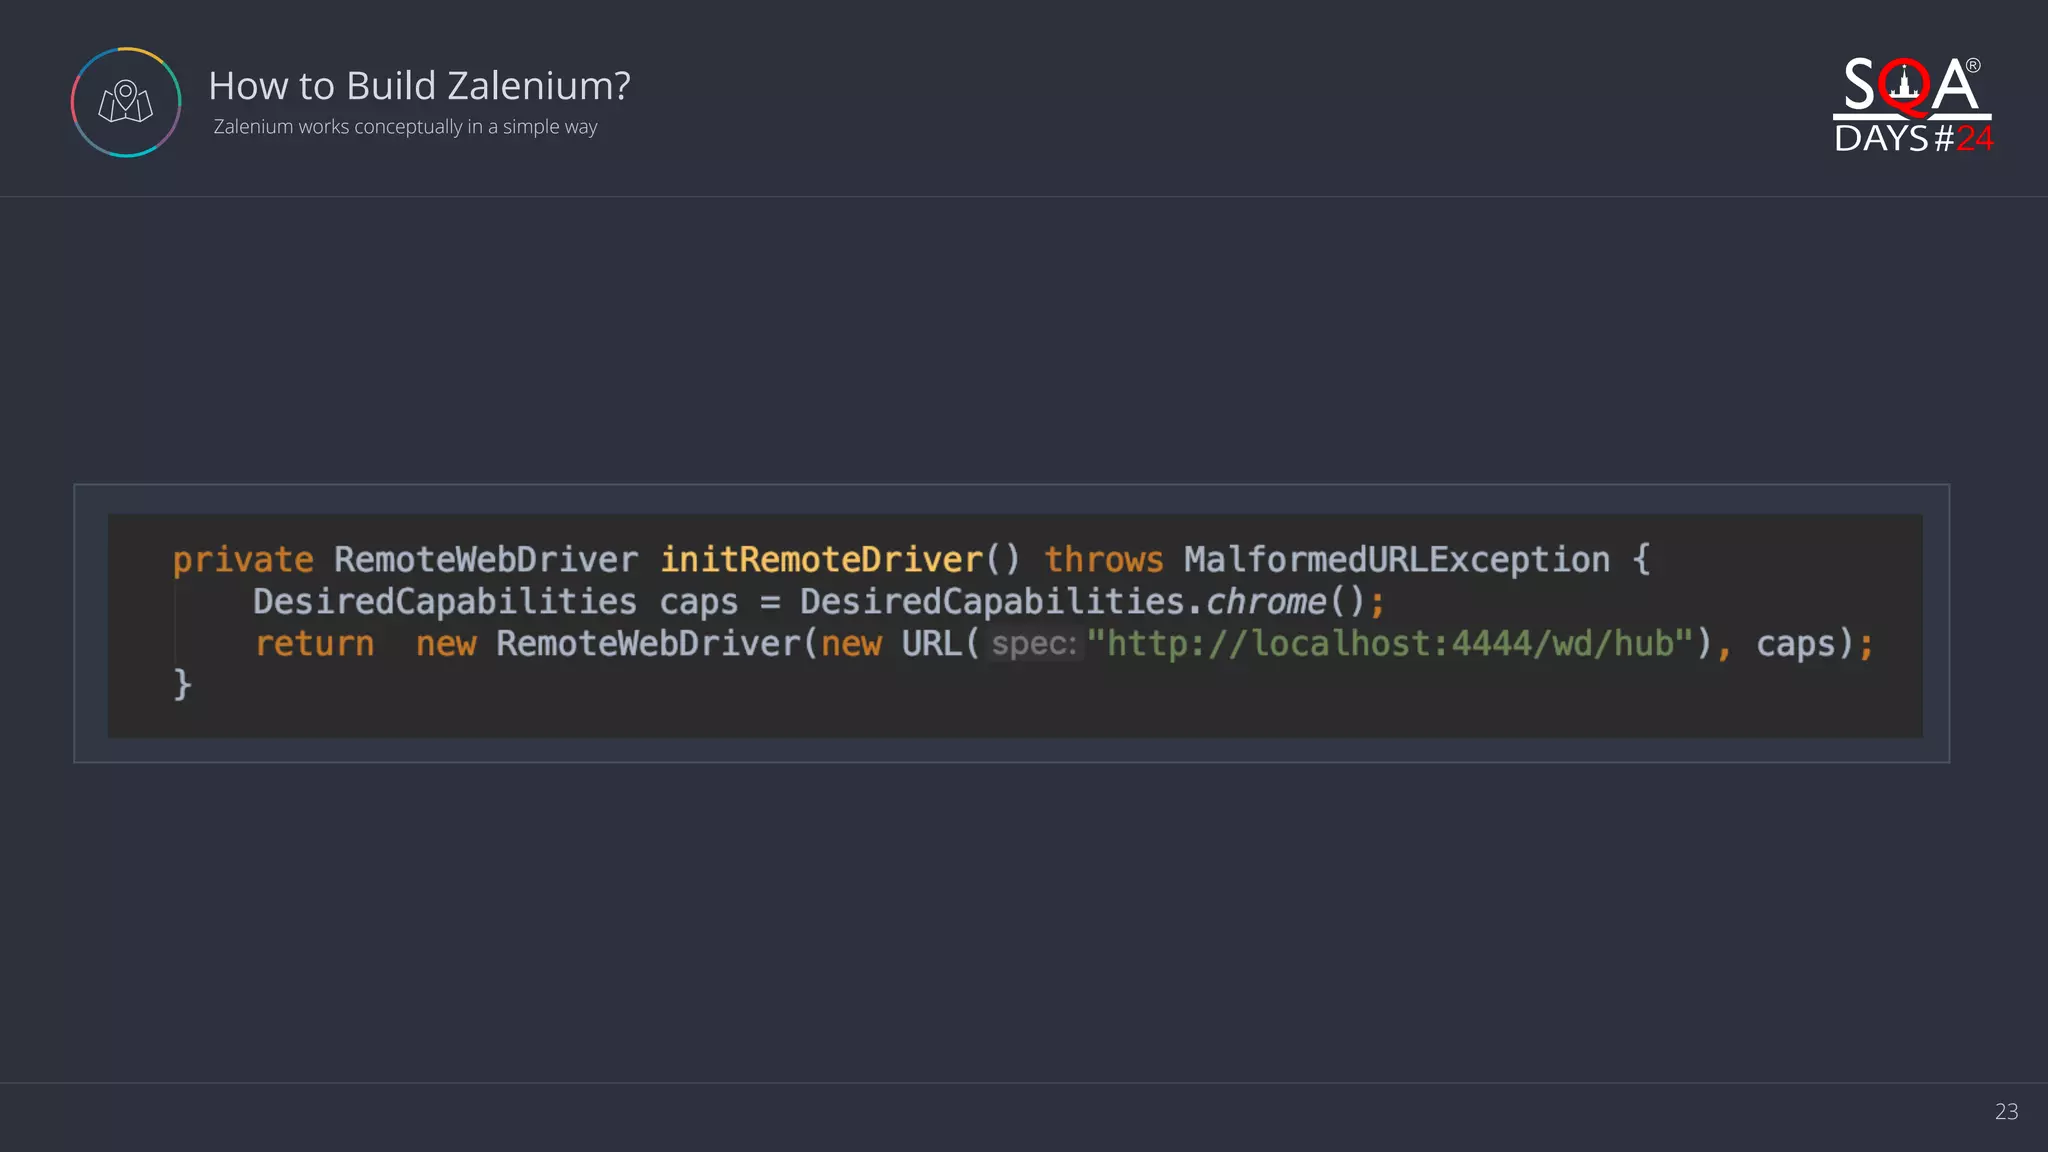Click RemoteWebDriver return type in signature
Viewport: 2048px width, 1152px height.
(485, 560)
